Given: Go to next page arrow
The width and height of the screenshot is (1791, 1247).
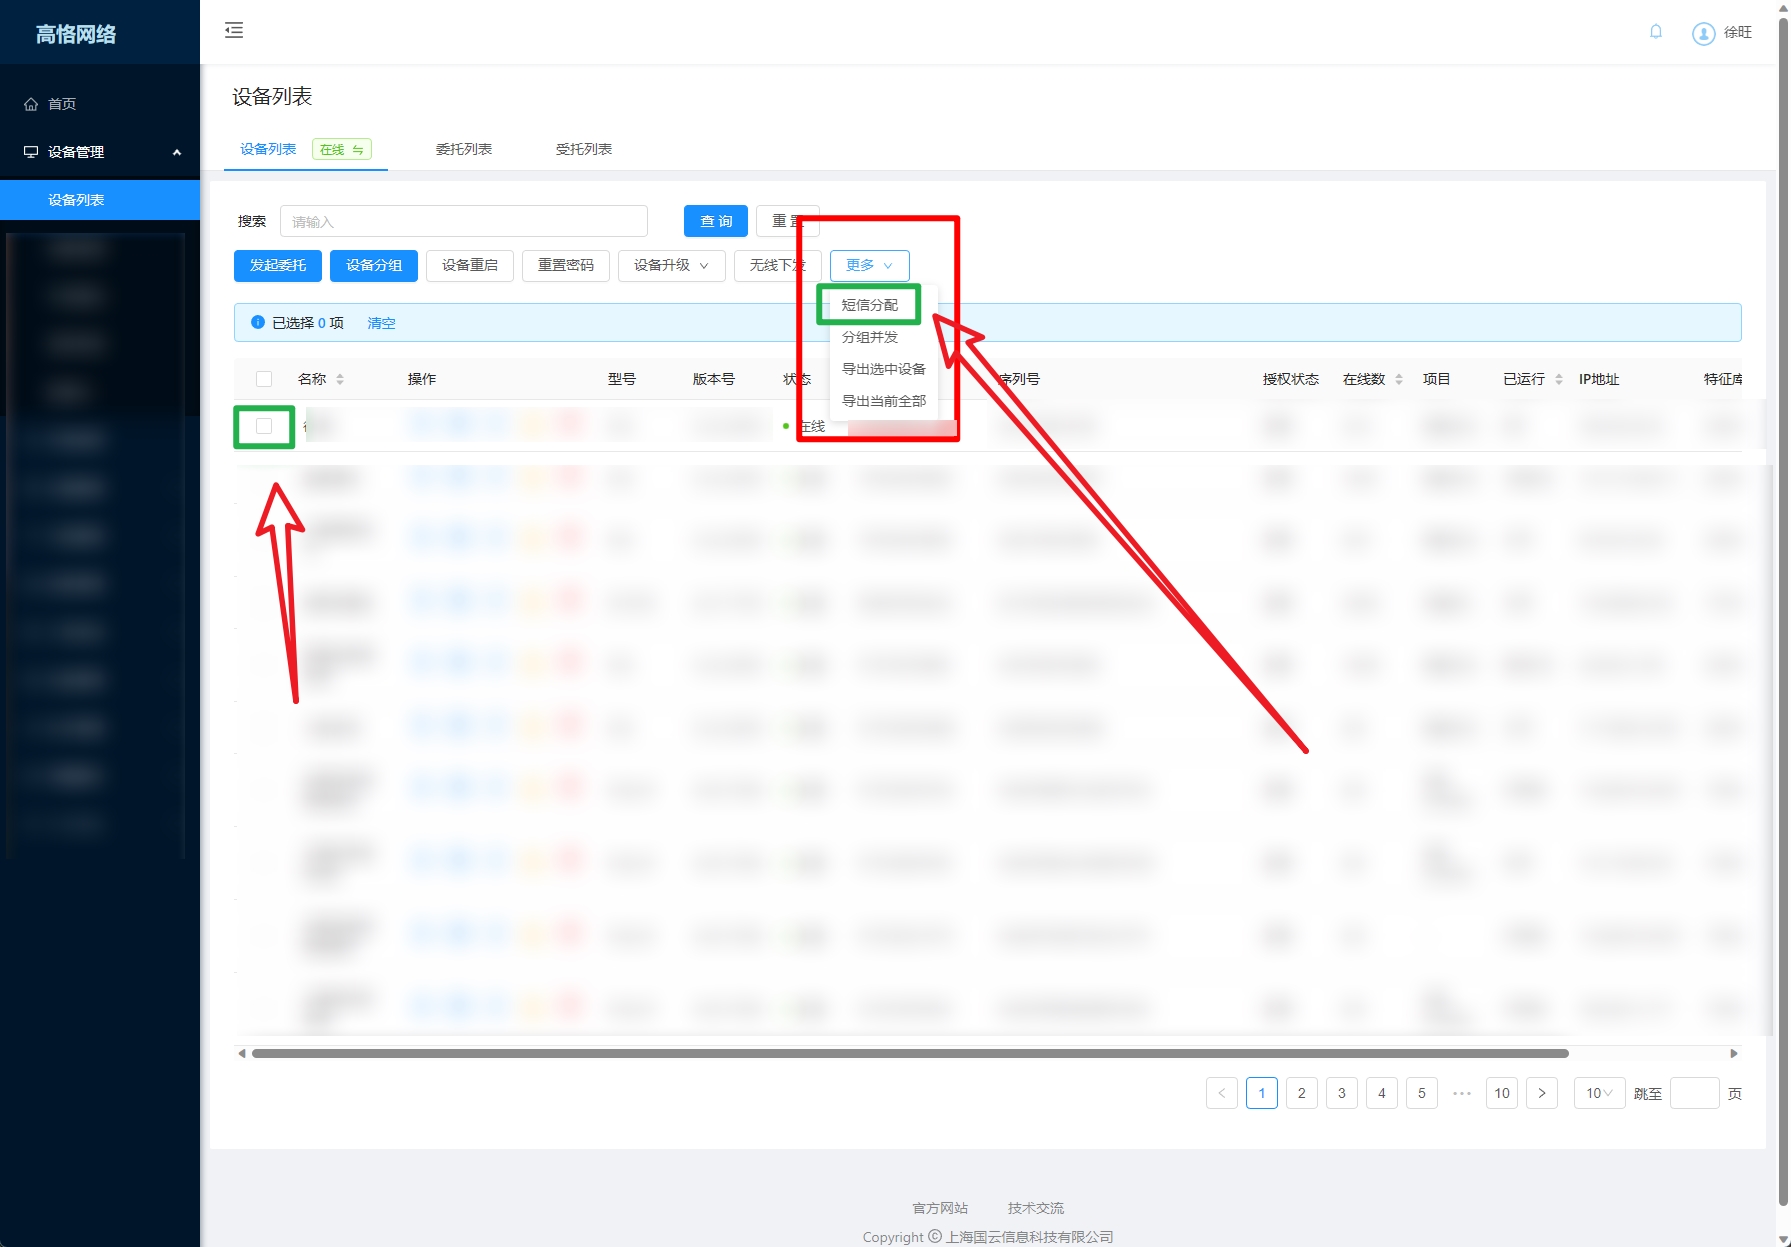Looking at the screenshot, I should pos(1541,1093).
